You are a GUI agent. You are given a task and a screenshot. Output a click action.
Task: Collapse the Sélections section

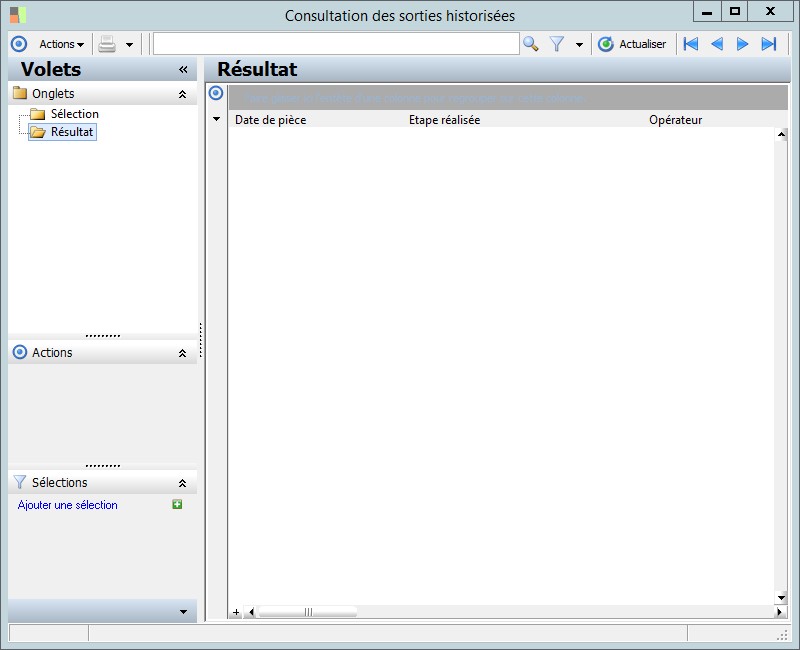(x=182, y=483)
